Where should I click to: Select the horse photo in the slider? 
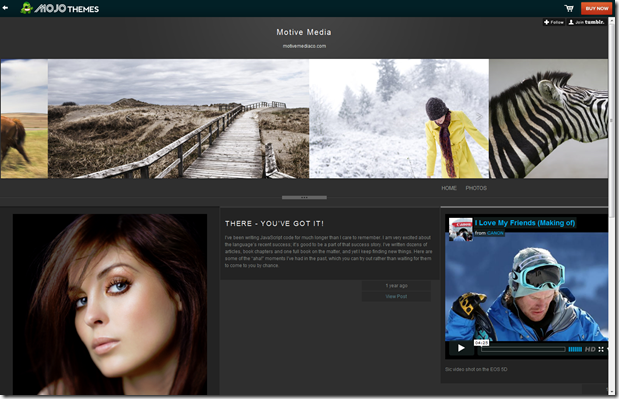click(x=24, y=119)
